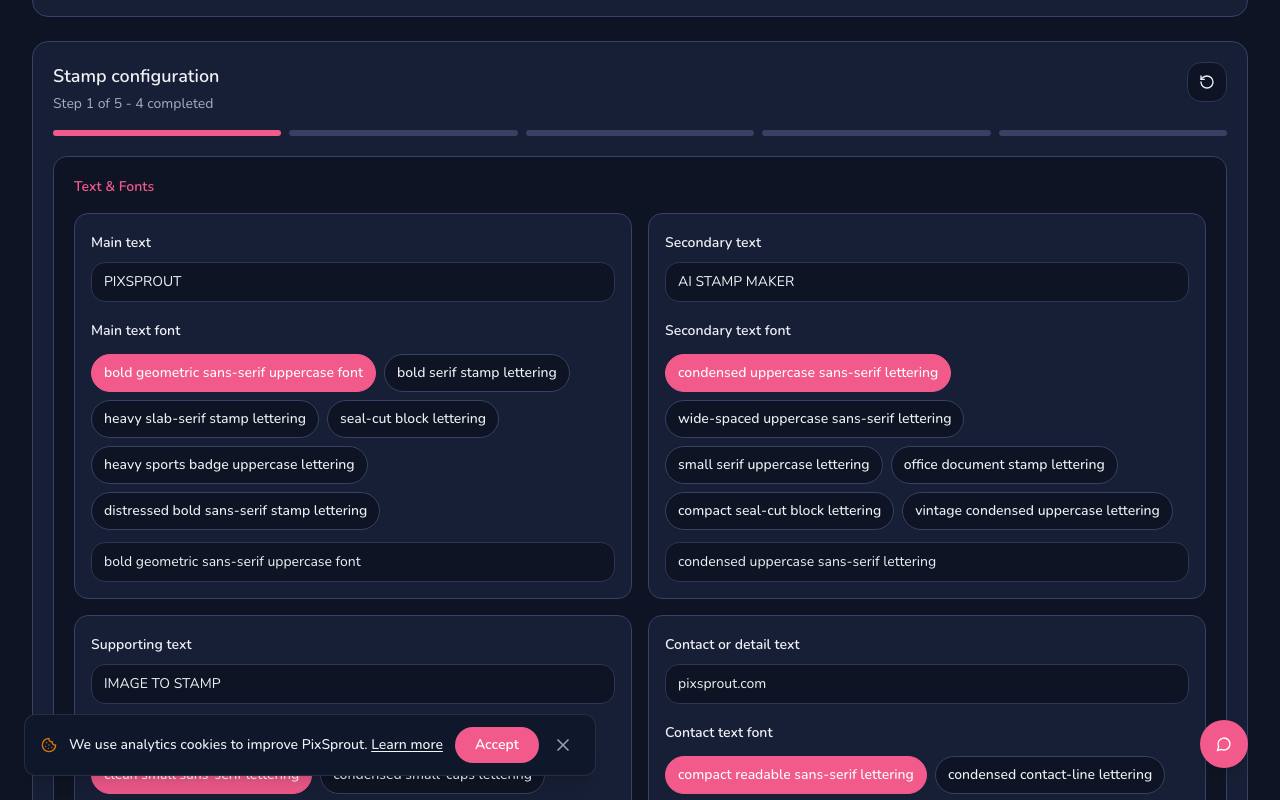Click the custom main text font field
Viewport: 1280px width, 800px height.
(x=353, y=562)
